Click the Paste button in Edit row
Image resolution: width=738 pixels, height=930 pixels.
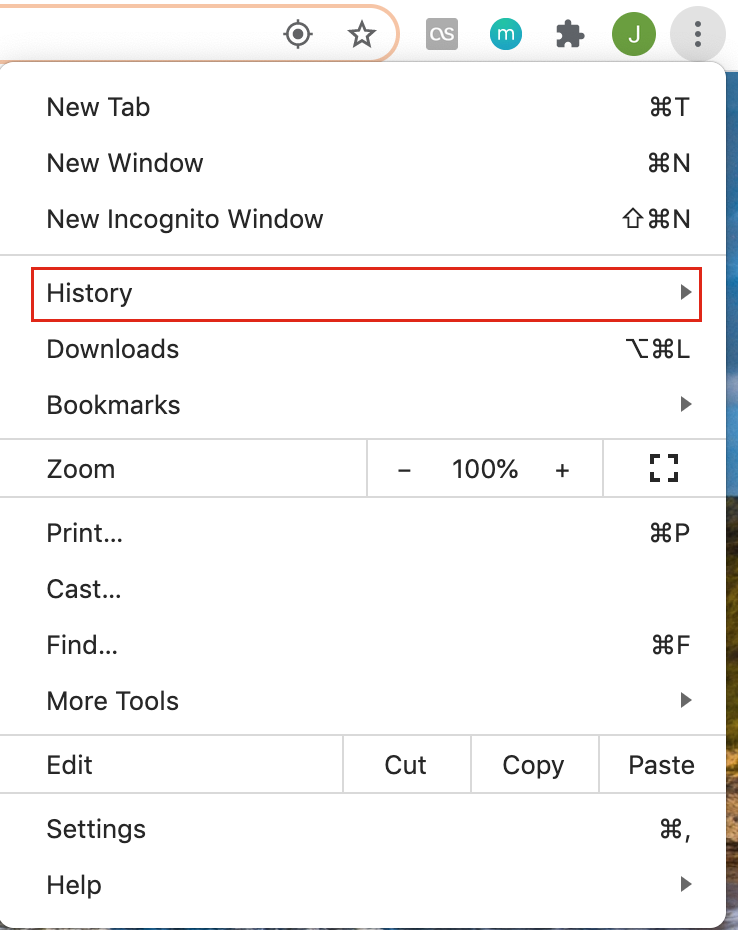point(662,765)
